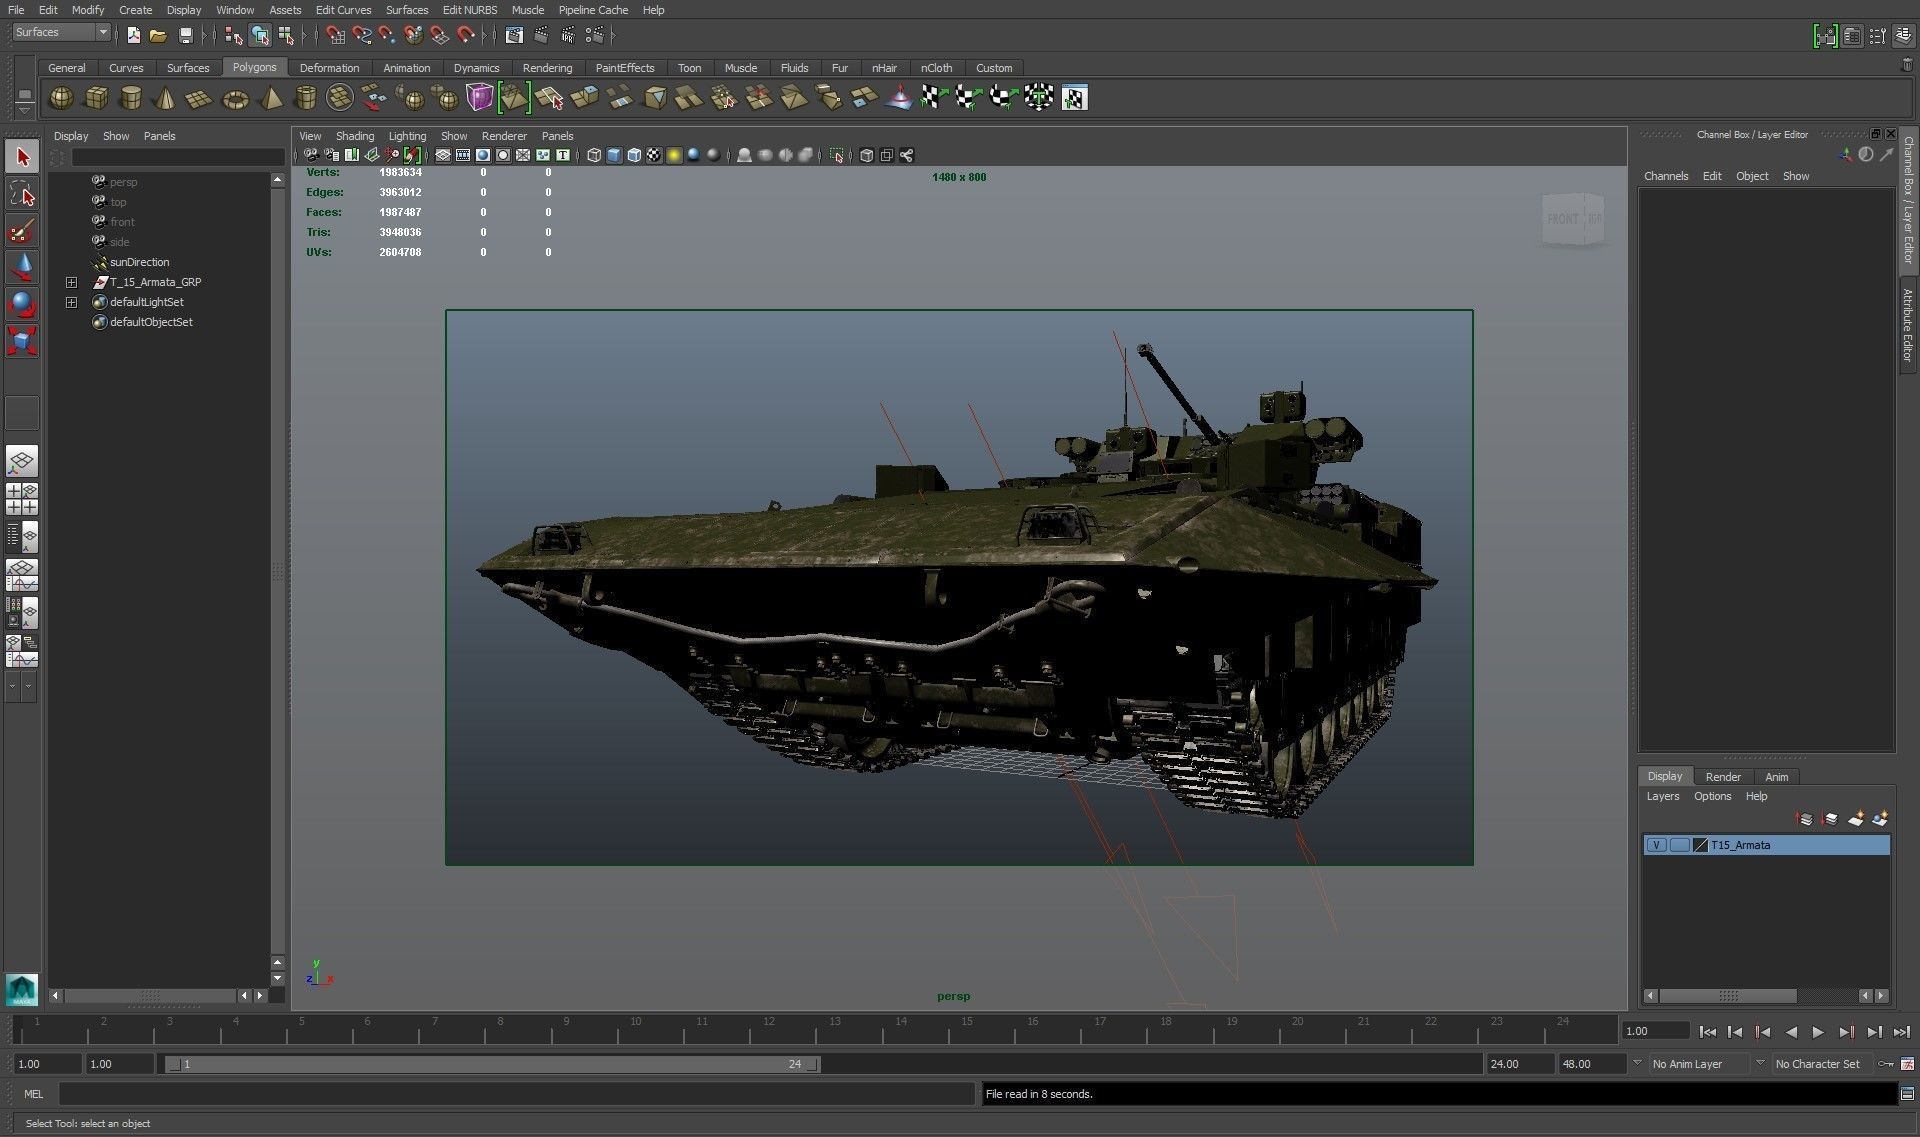The image size is (1920, 1137).
Task: Open the Channels menu in Channel Box
Action: (x=1665, y=176)
